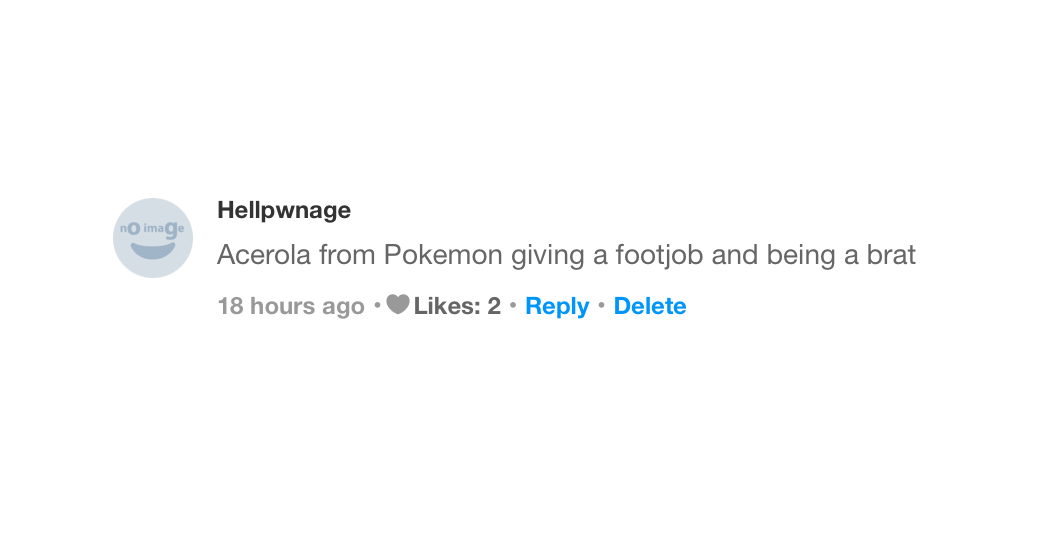The image size is (1040, 540).
Task: Toggle the like heart on this comment
Action: click(x=398, y=304)
